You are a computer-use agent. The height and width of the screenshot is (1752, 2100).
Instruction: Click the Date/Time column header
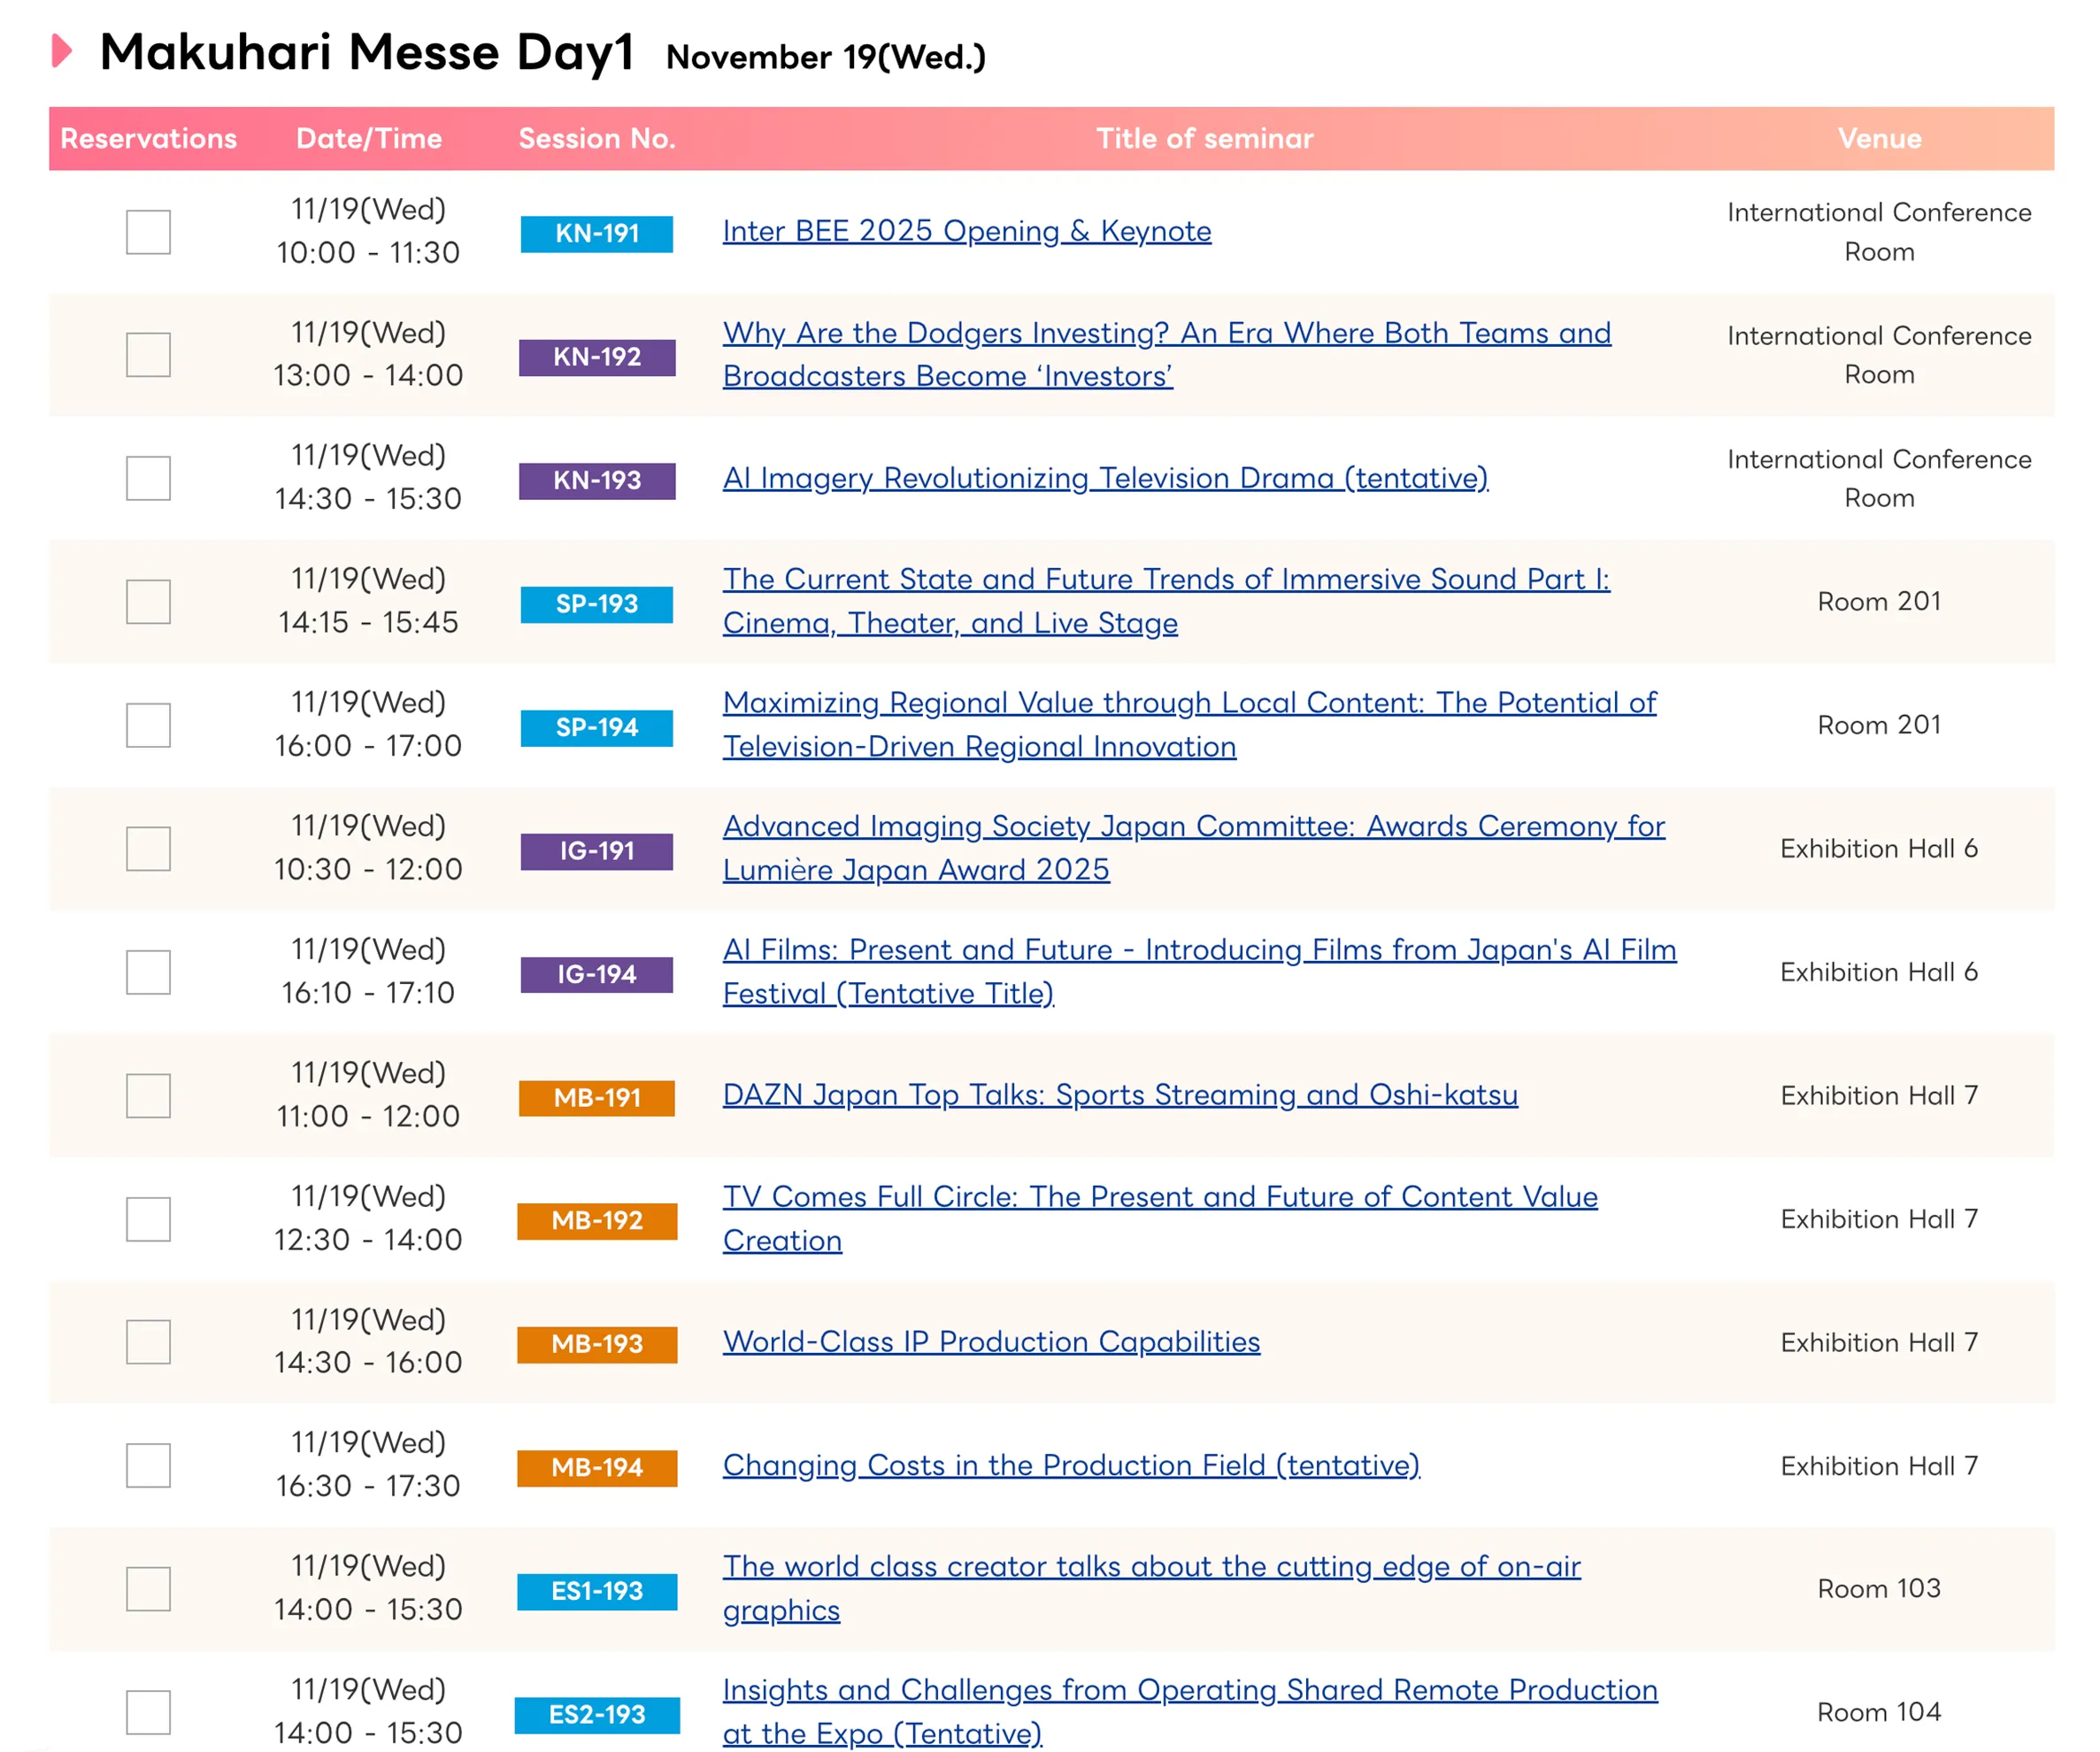tap(369, 139)
